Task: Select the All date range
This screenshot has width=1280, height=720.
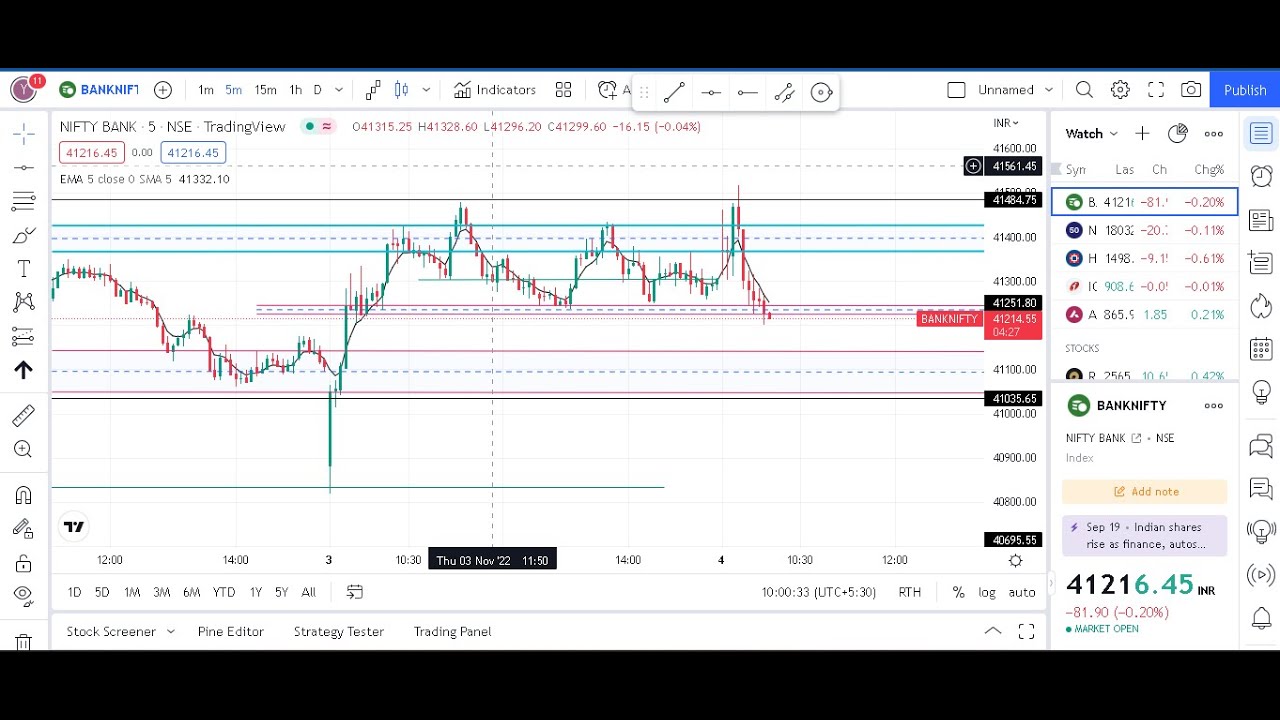Action: coord(308,592)
